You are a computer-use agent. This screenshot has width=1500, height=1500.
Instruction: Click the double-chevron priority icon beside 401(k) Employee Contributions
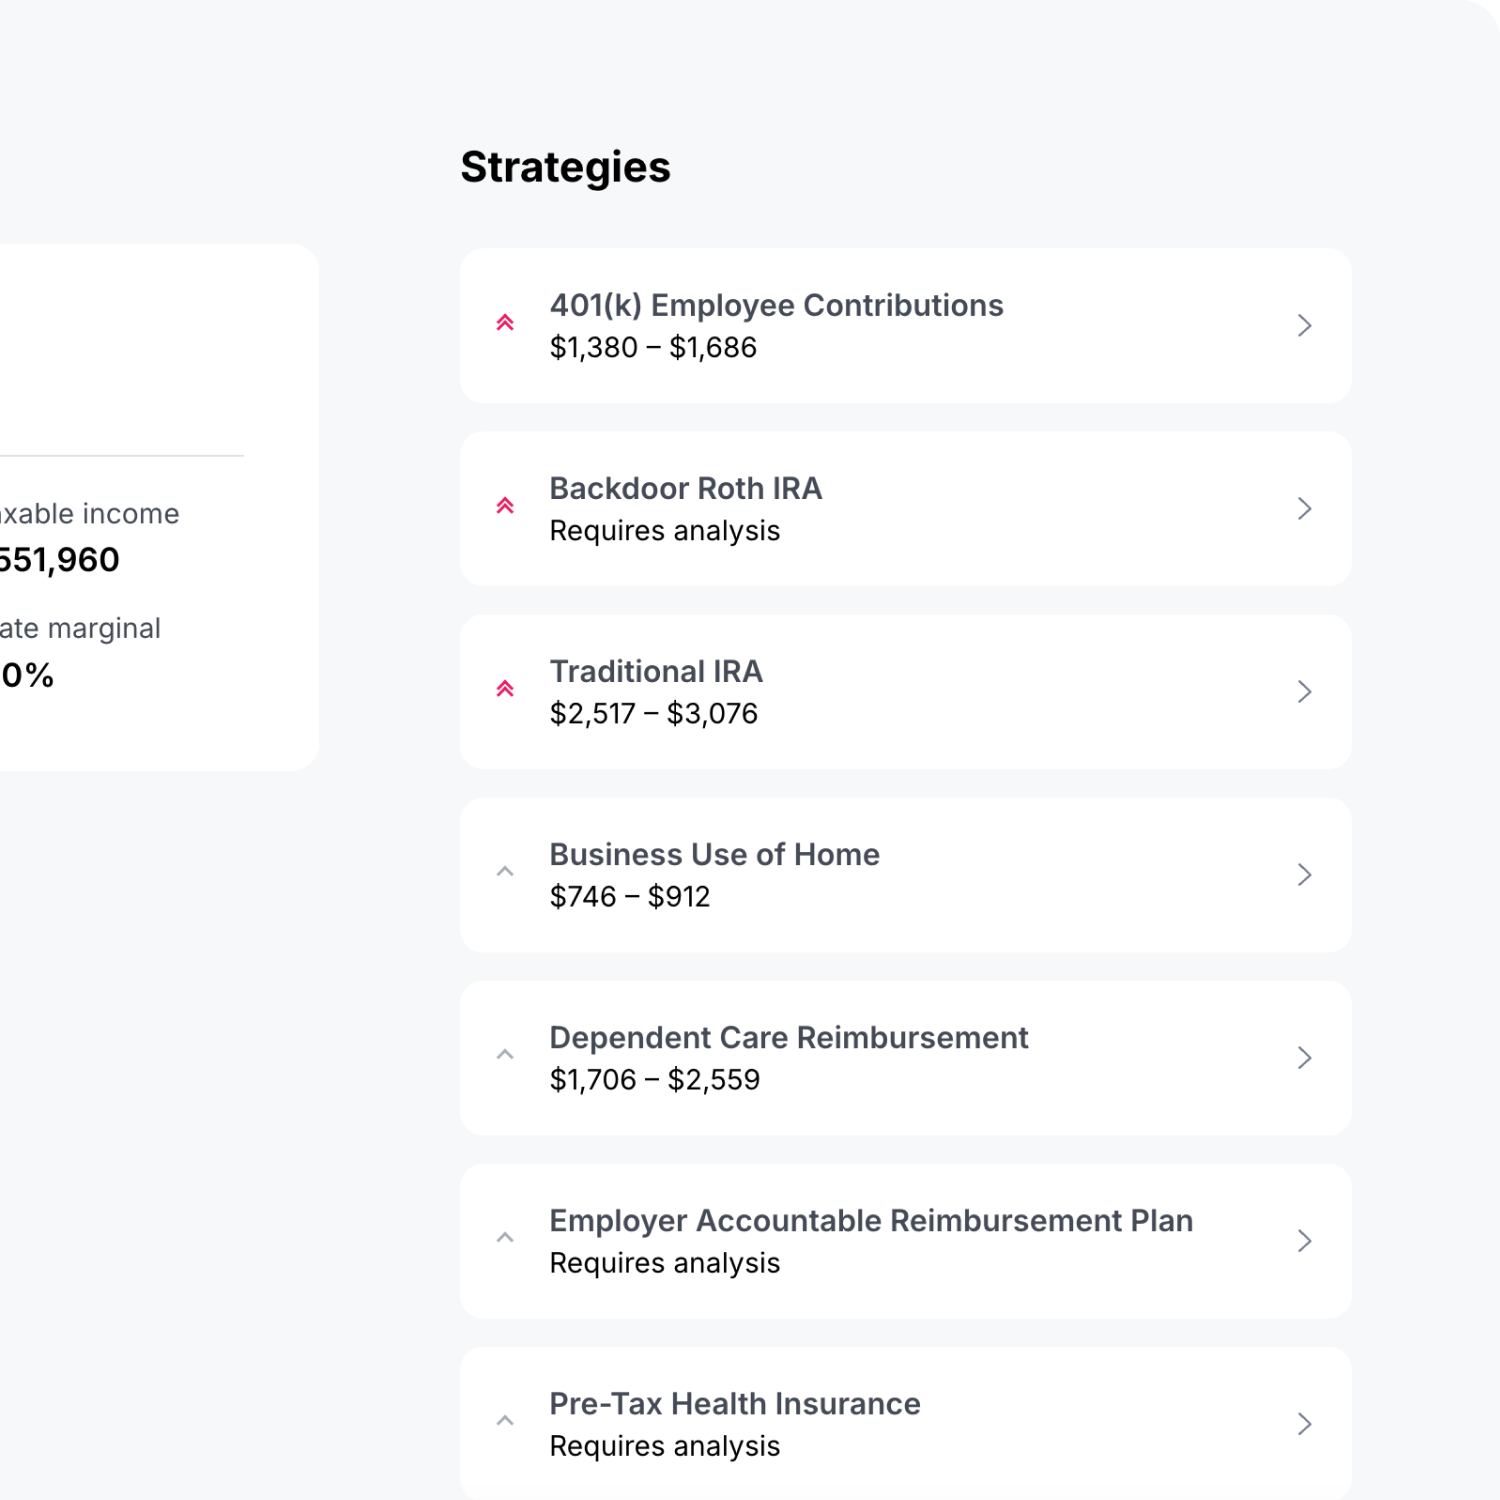click(505, 323)
